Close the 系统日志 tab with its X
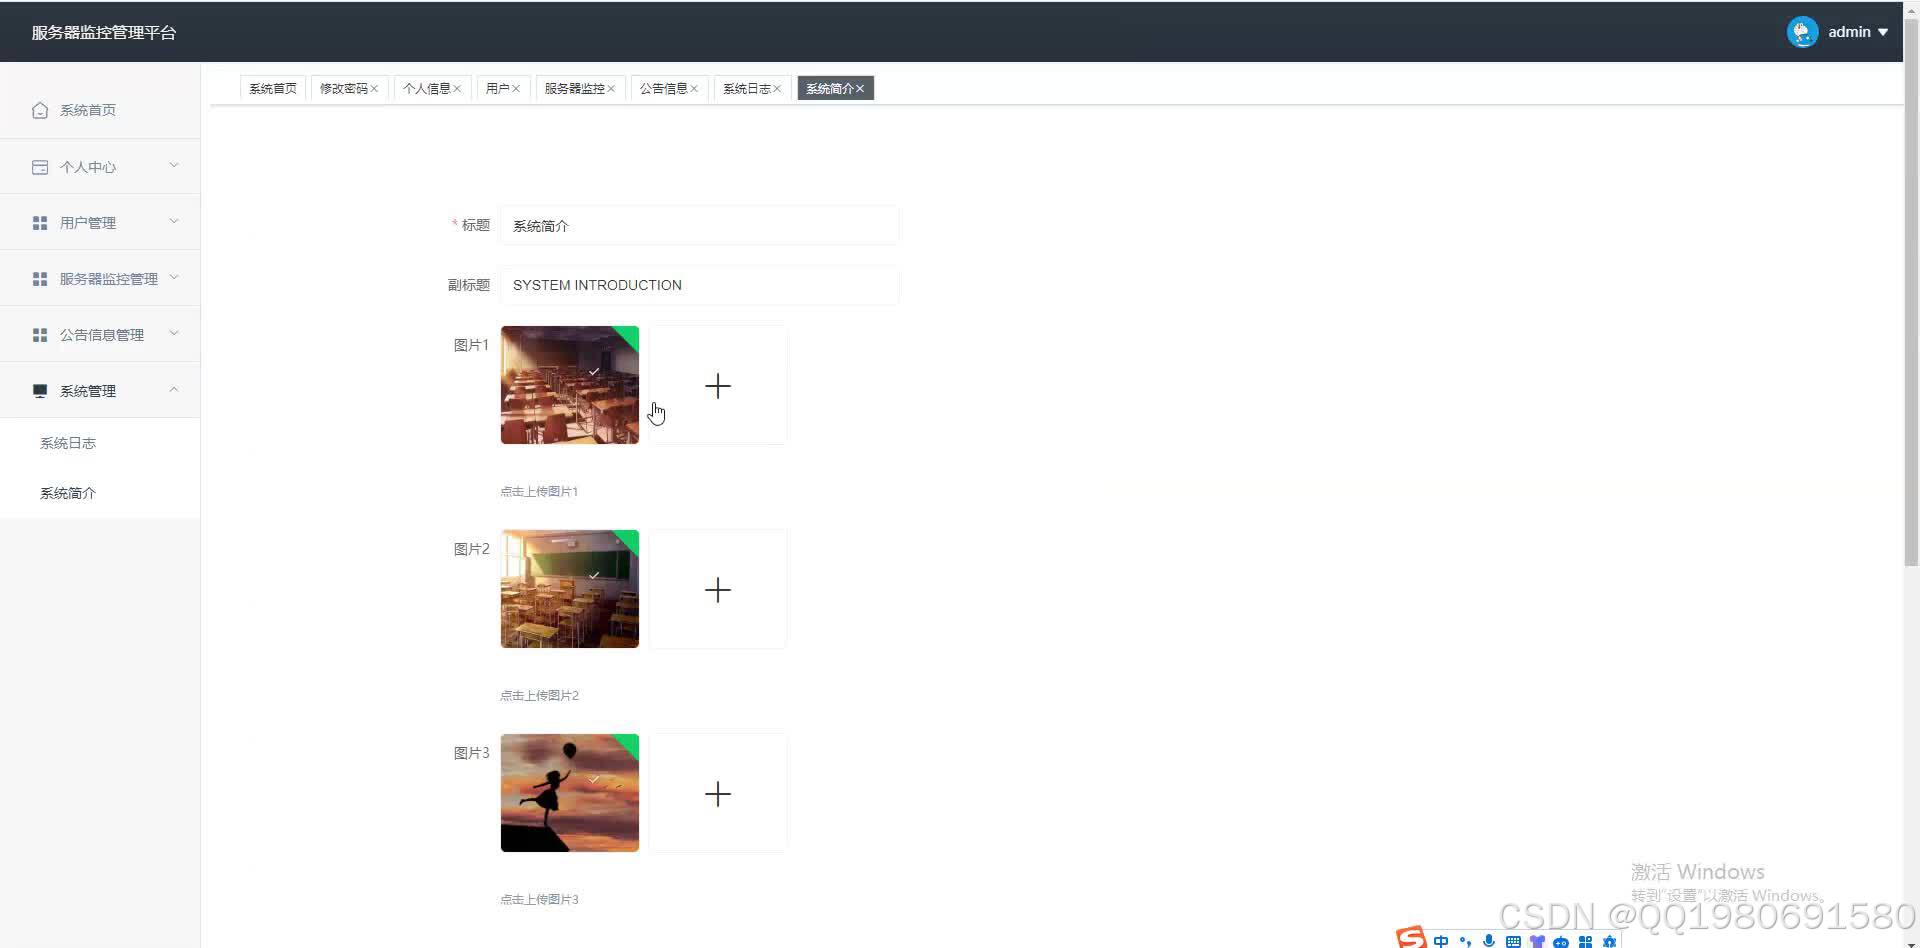The height and width of the screenshot is (948, 1920). (777, 89)
